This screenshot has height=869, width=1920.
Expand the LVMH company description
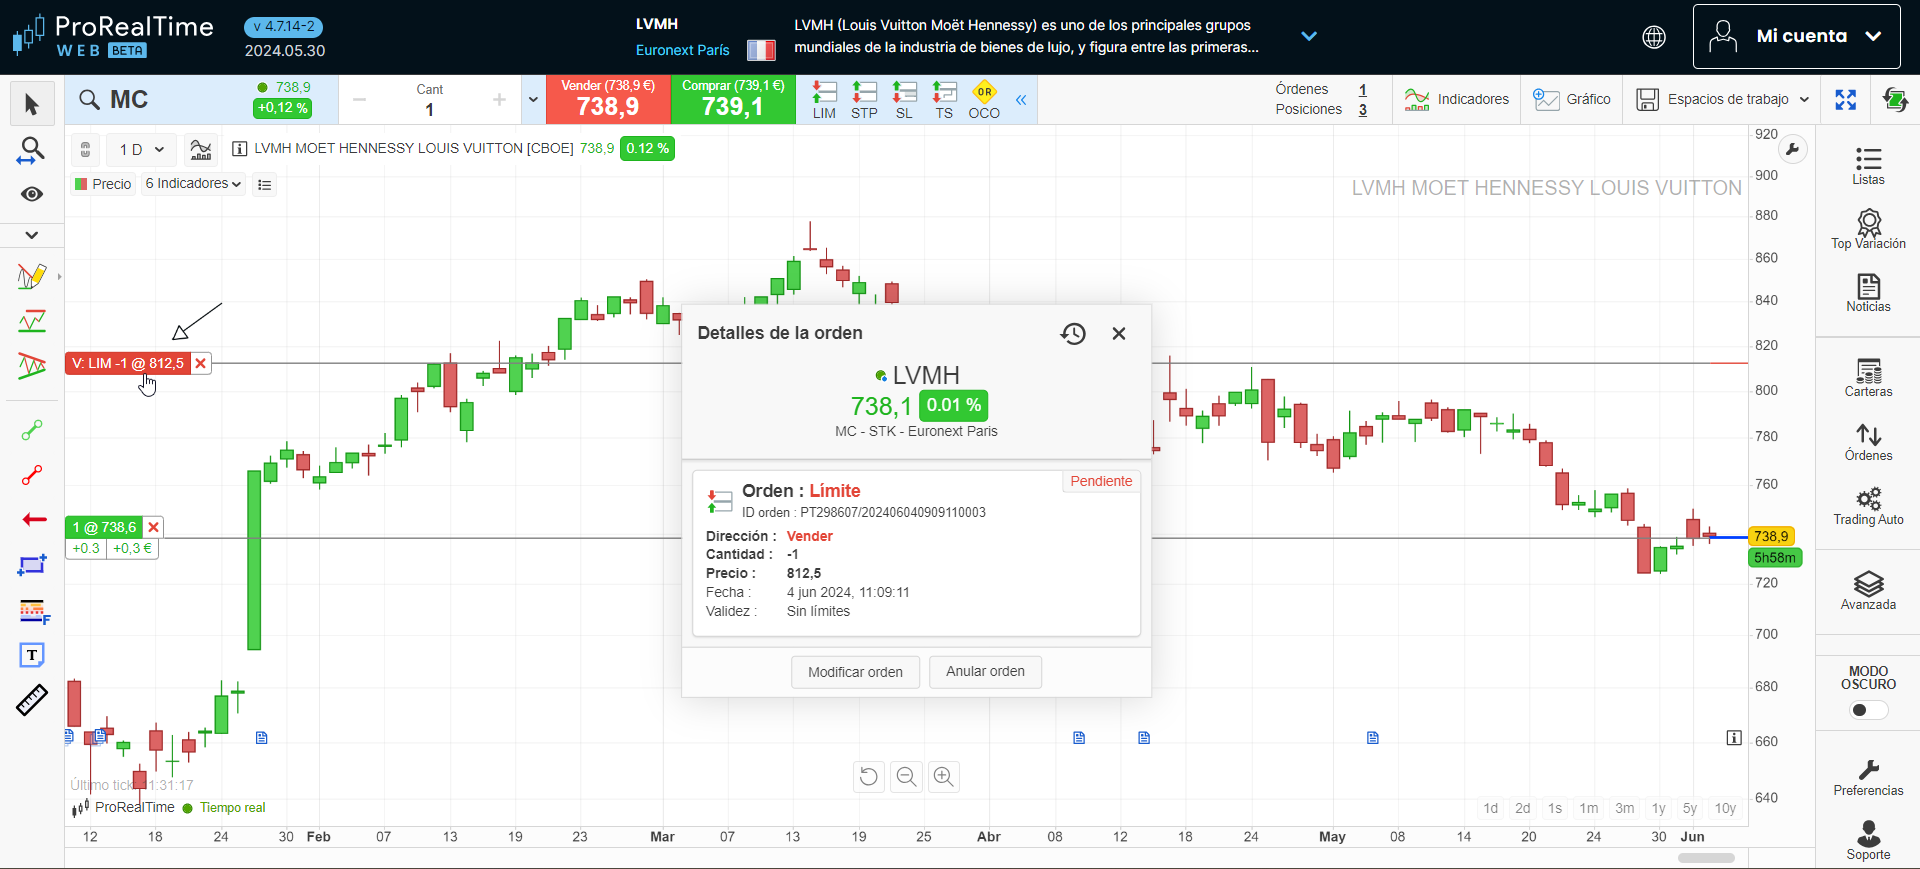click(x=1309, y=36)
